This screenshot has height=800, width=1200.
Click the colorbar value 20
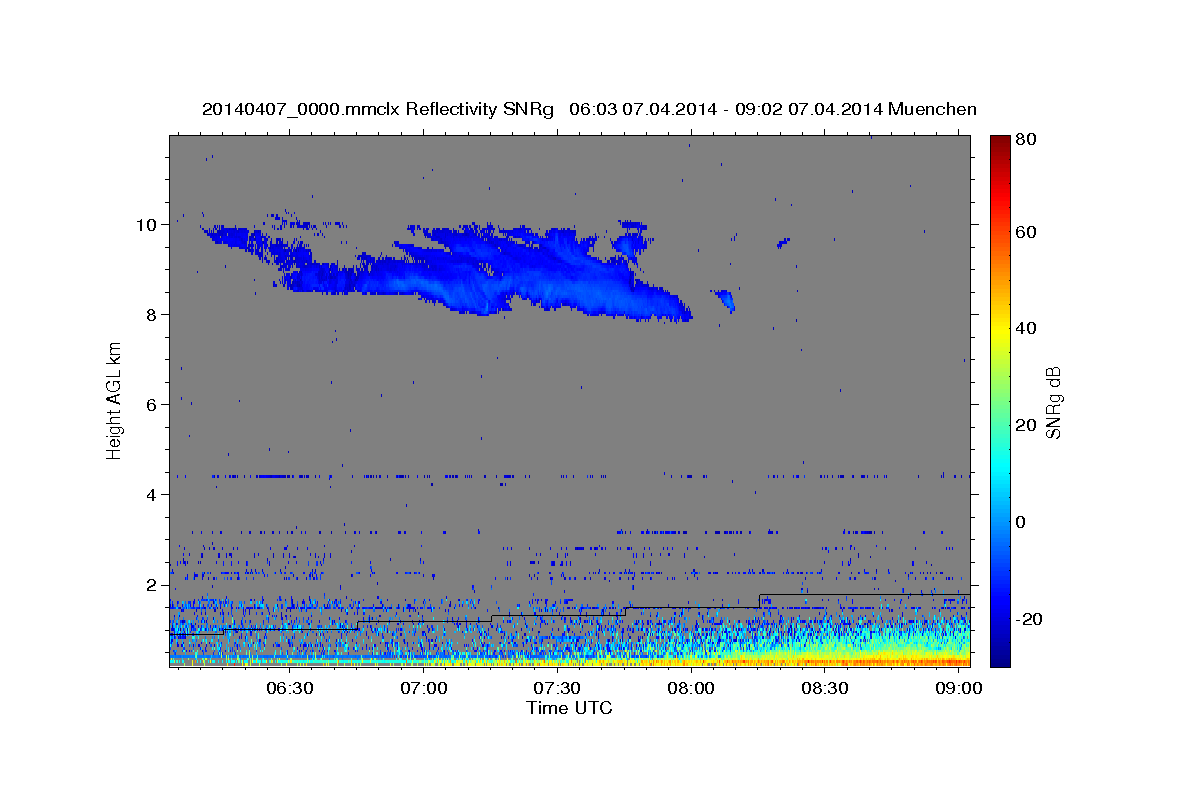[x=1027, y=425]
